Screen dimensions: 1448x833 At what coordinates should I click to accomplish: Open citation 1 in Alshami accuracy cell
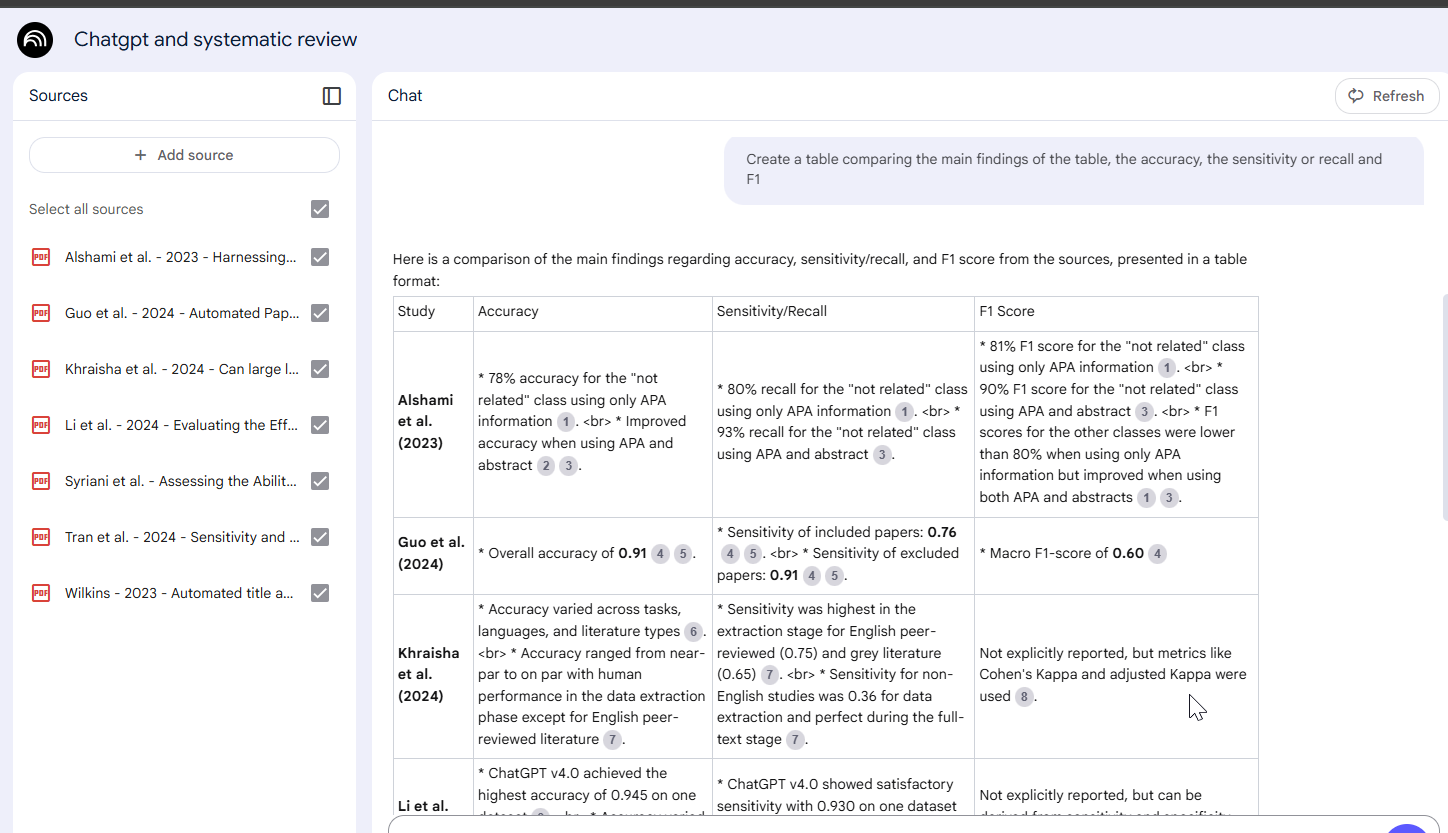point(567,422)
